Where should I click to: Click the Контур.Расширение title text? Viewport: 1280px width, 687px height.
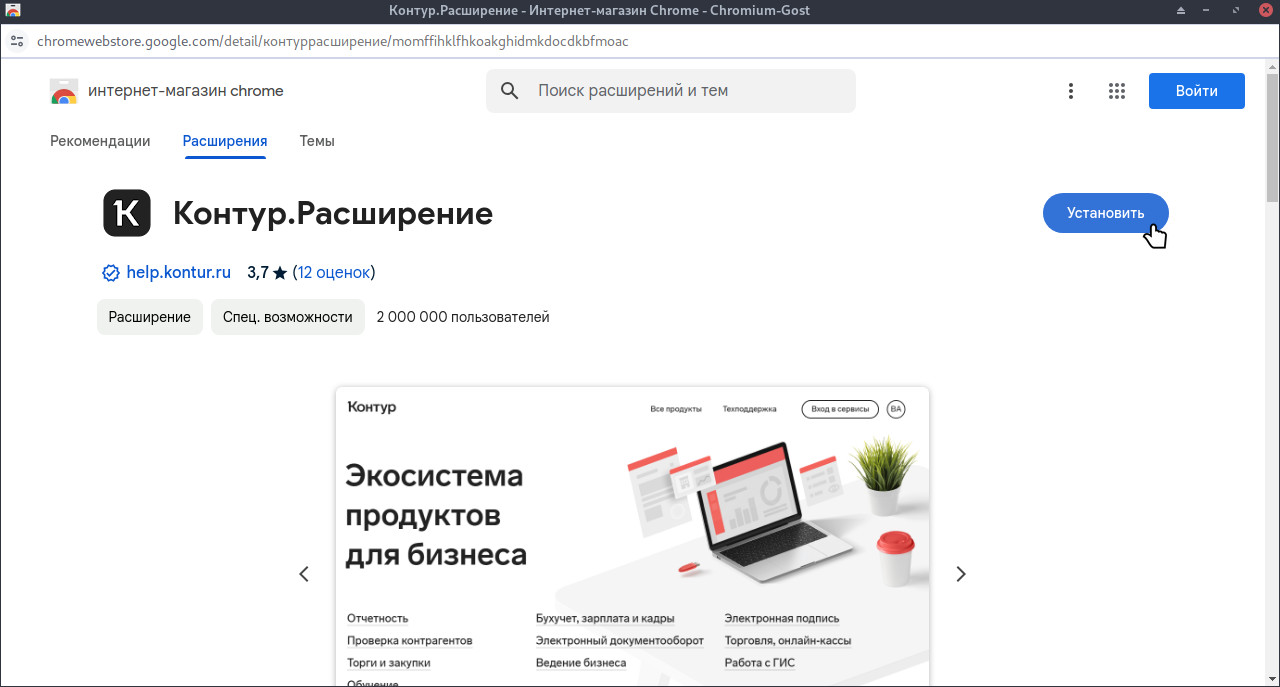tap(333, 213)
